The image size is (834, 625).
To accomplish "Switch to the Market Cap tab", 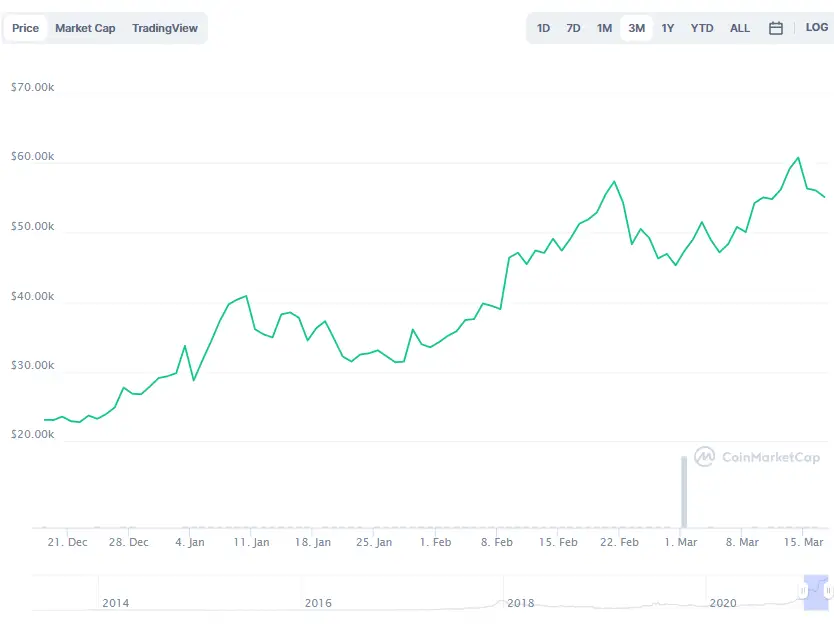I will pos(85,28).
